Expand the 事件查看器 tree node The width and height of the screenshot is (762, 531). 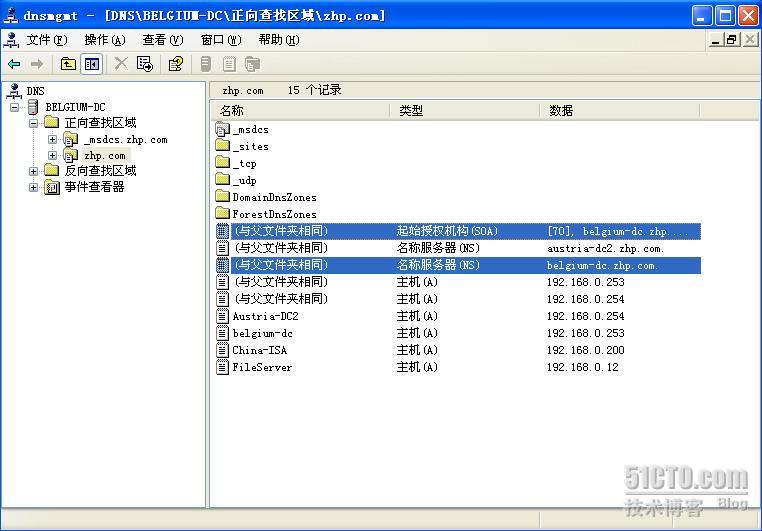(x=33, y=187)
